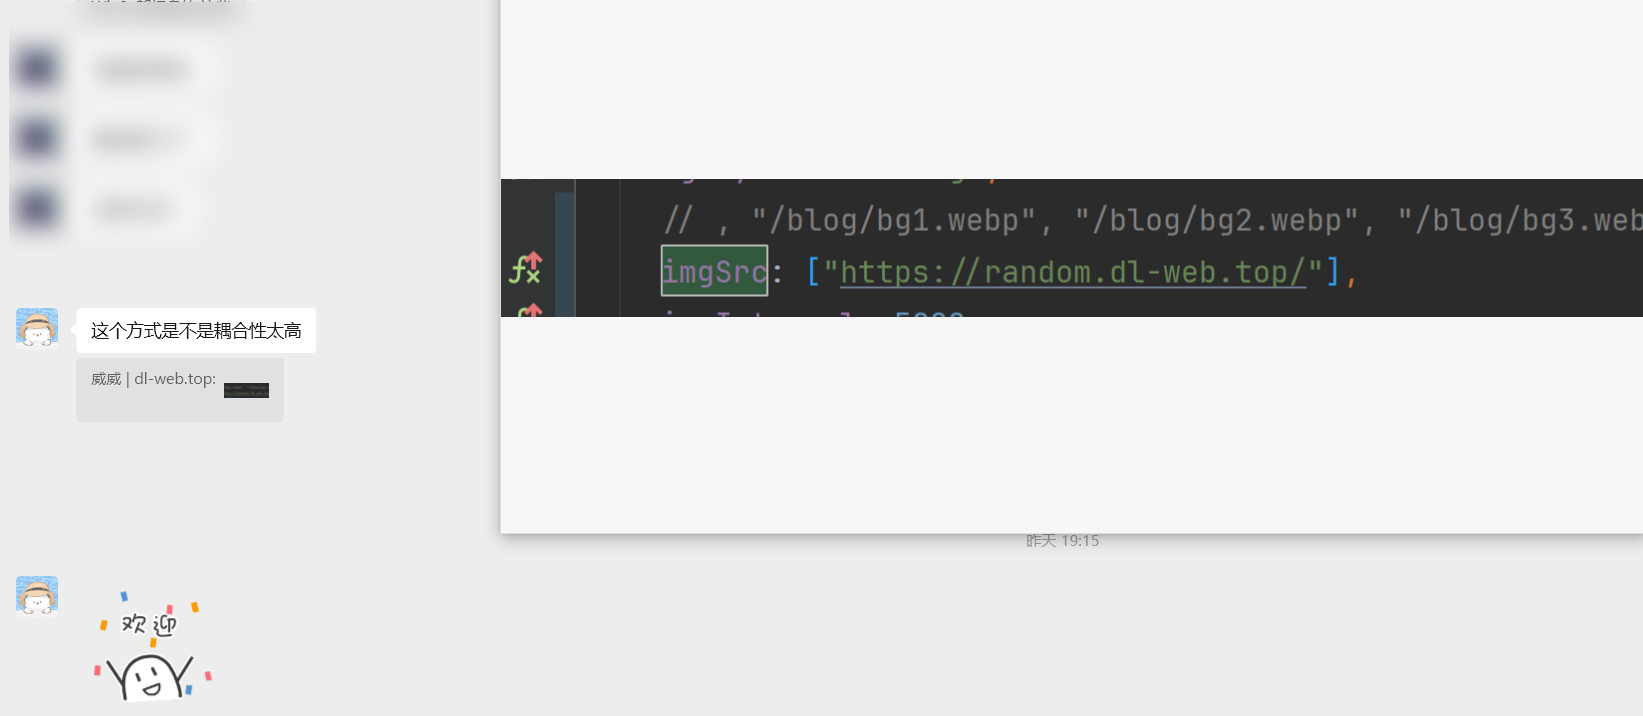Open the topmost blurred contact avatar

click(37, 68)
